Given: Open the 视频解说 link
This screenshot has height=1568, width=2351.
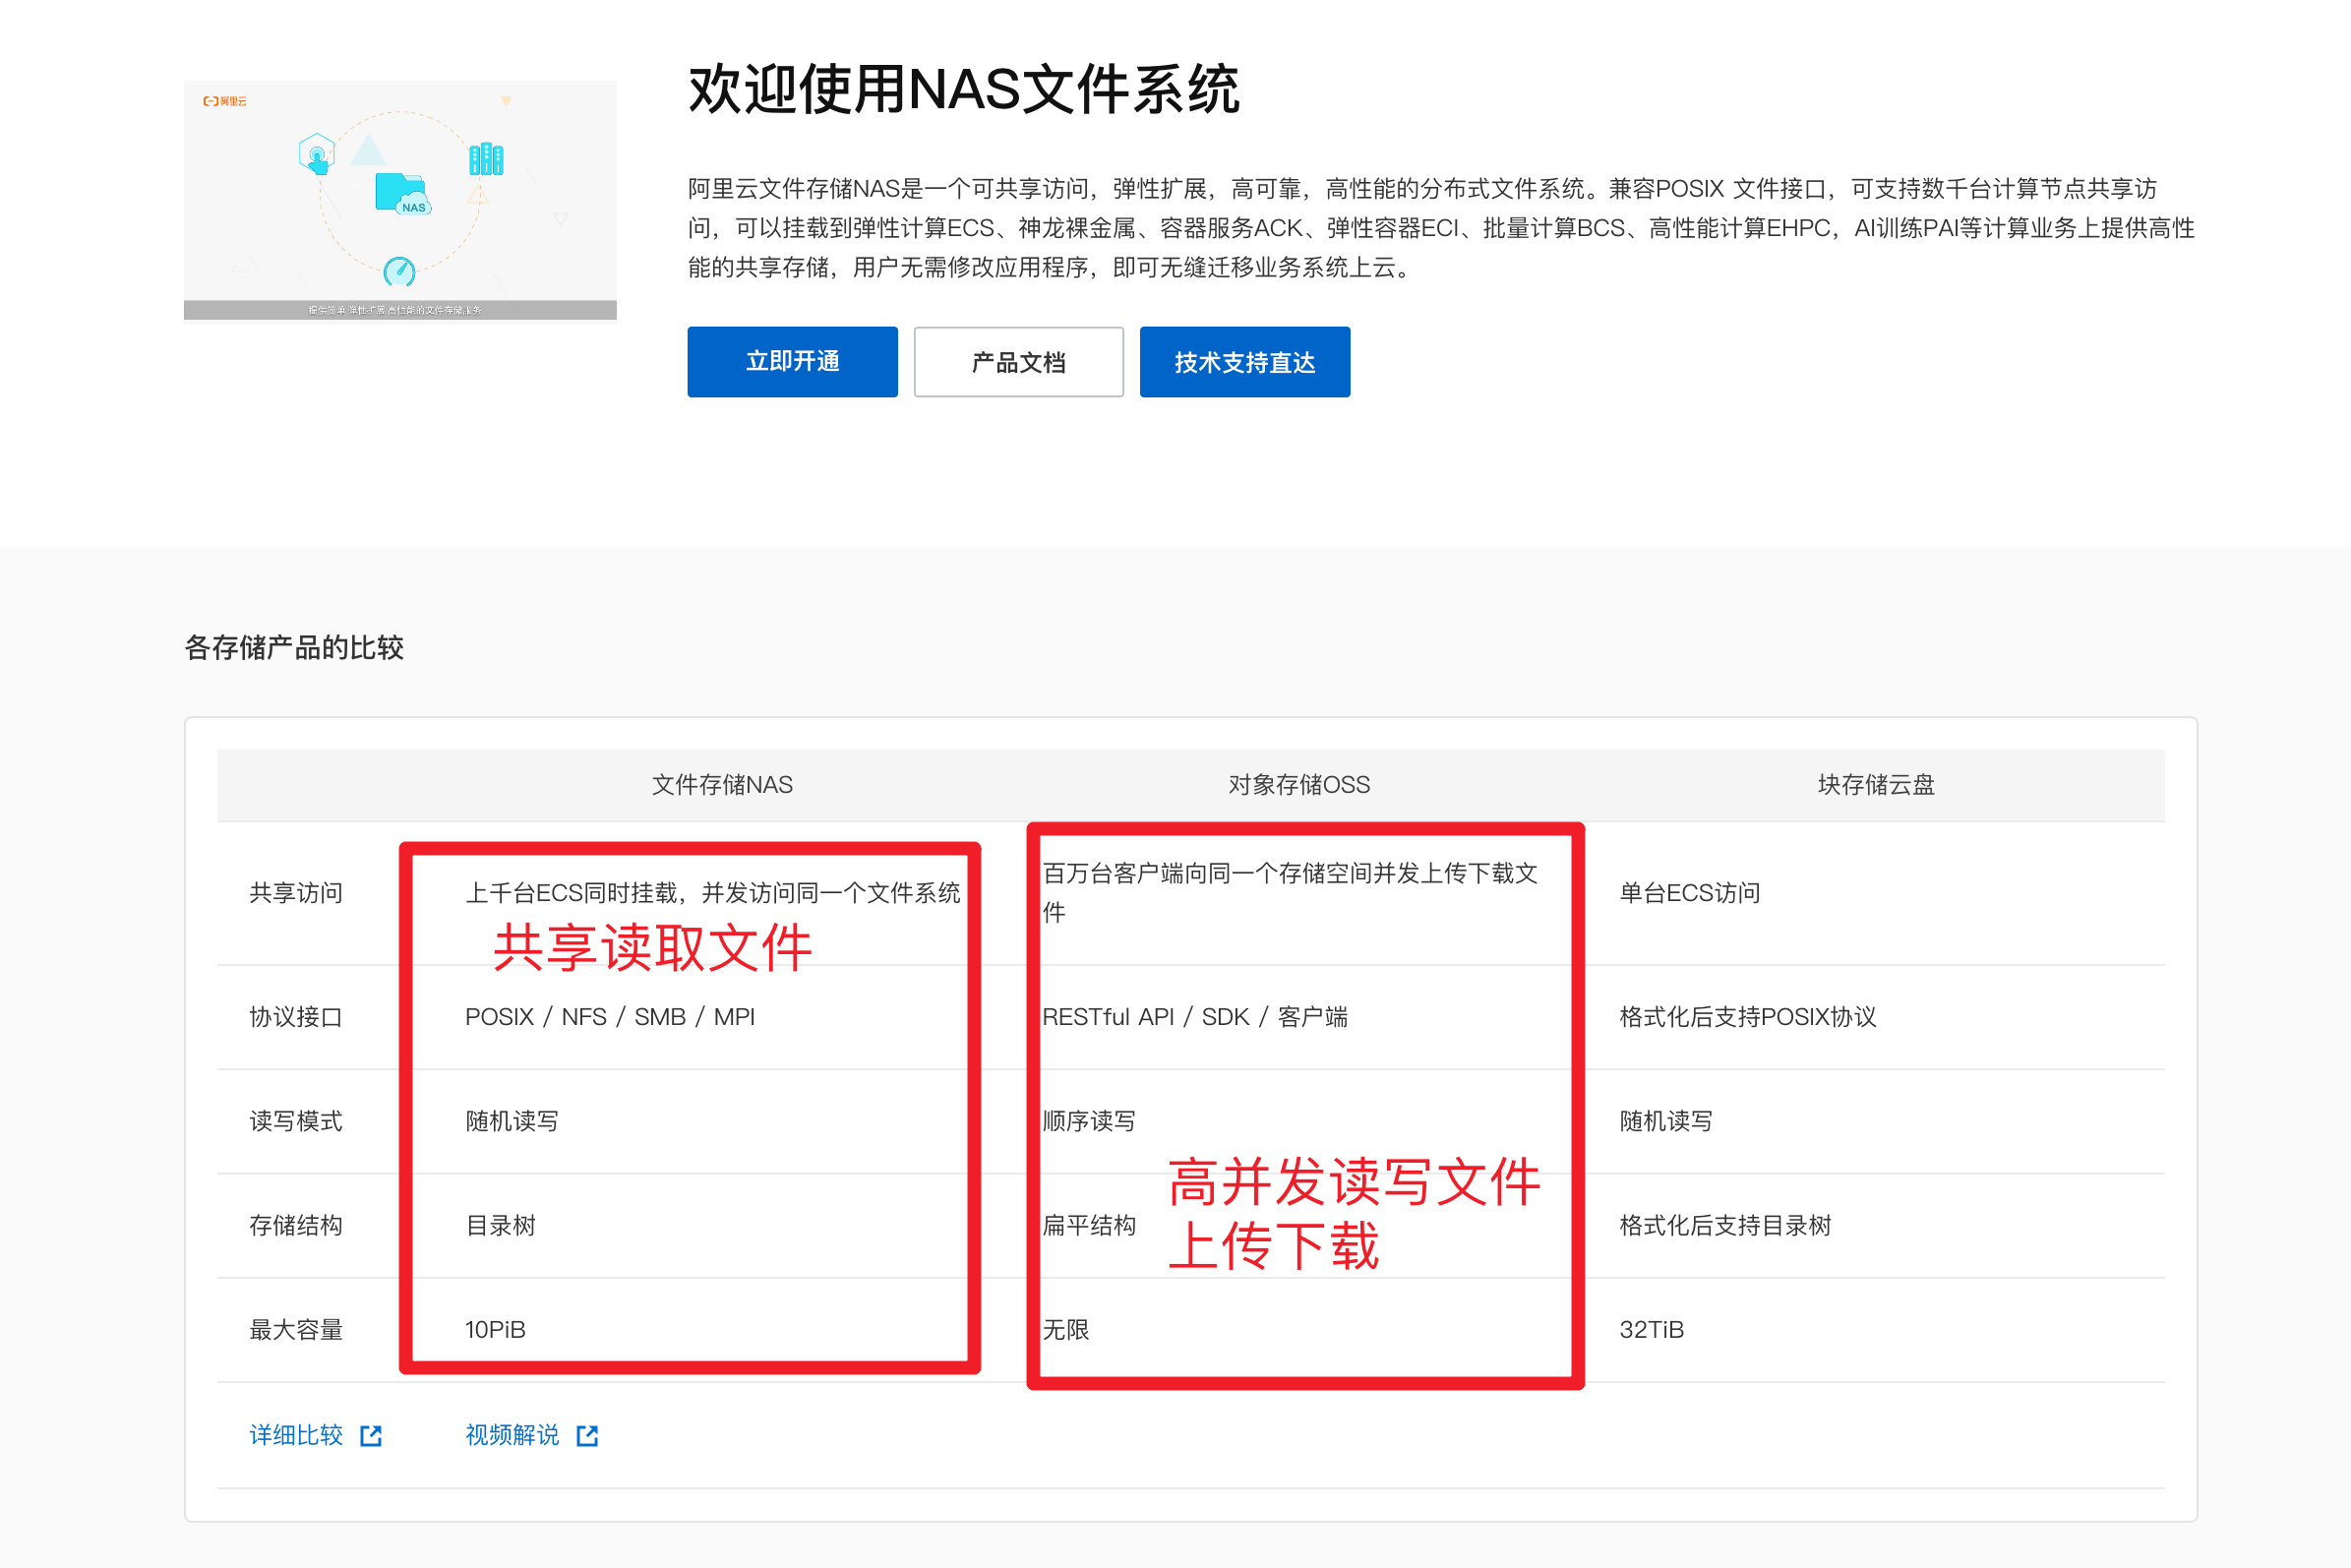Looking at the screenshot, I should (512, 1435).
